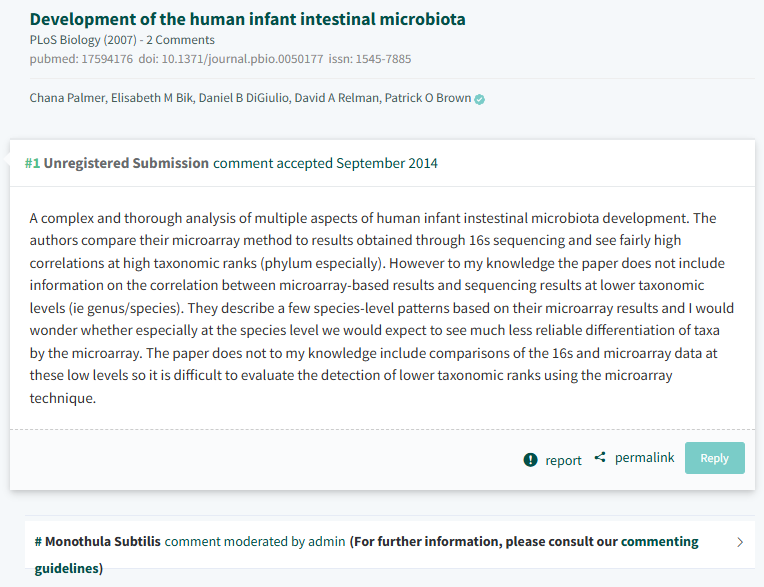Click the Monothula Subtilis commenter name
Viewport: 764px width, 587px height.
click(x=102, y=541)
